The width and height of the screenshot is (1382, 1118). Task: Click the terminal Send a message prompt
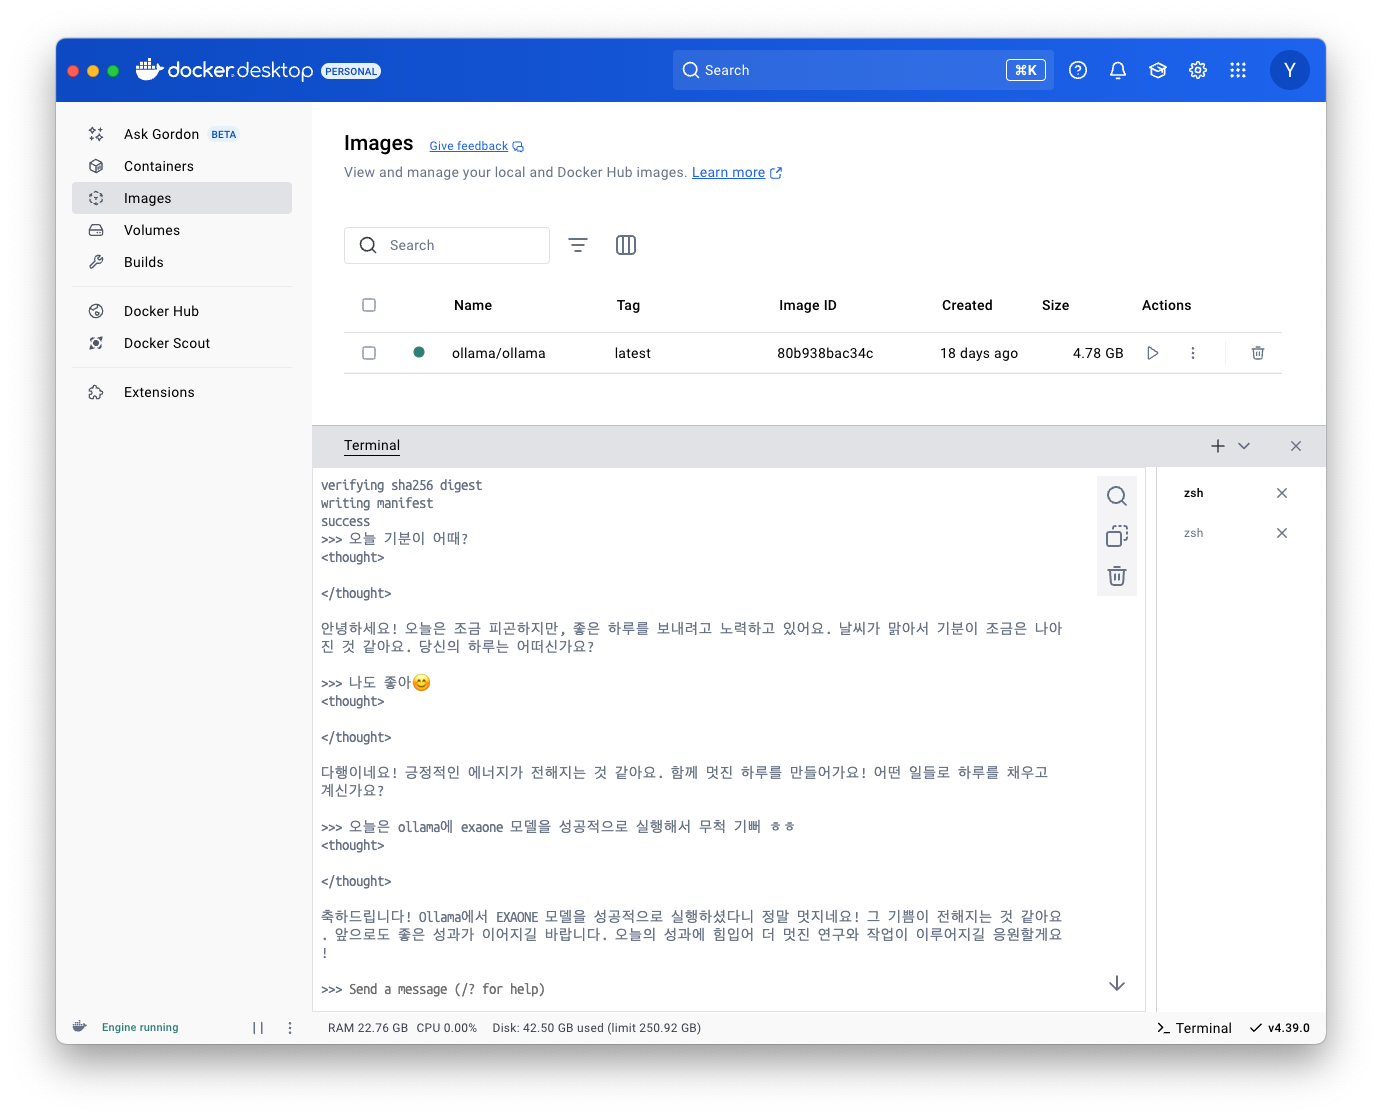[447, 989]
